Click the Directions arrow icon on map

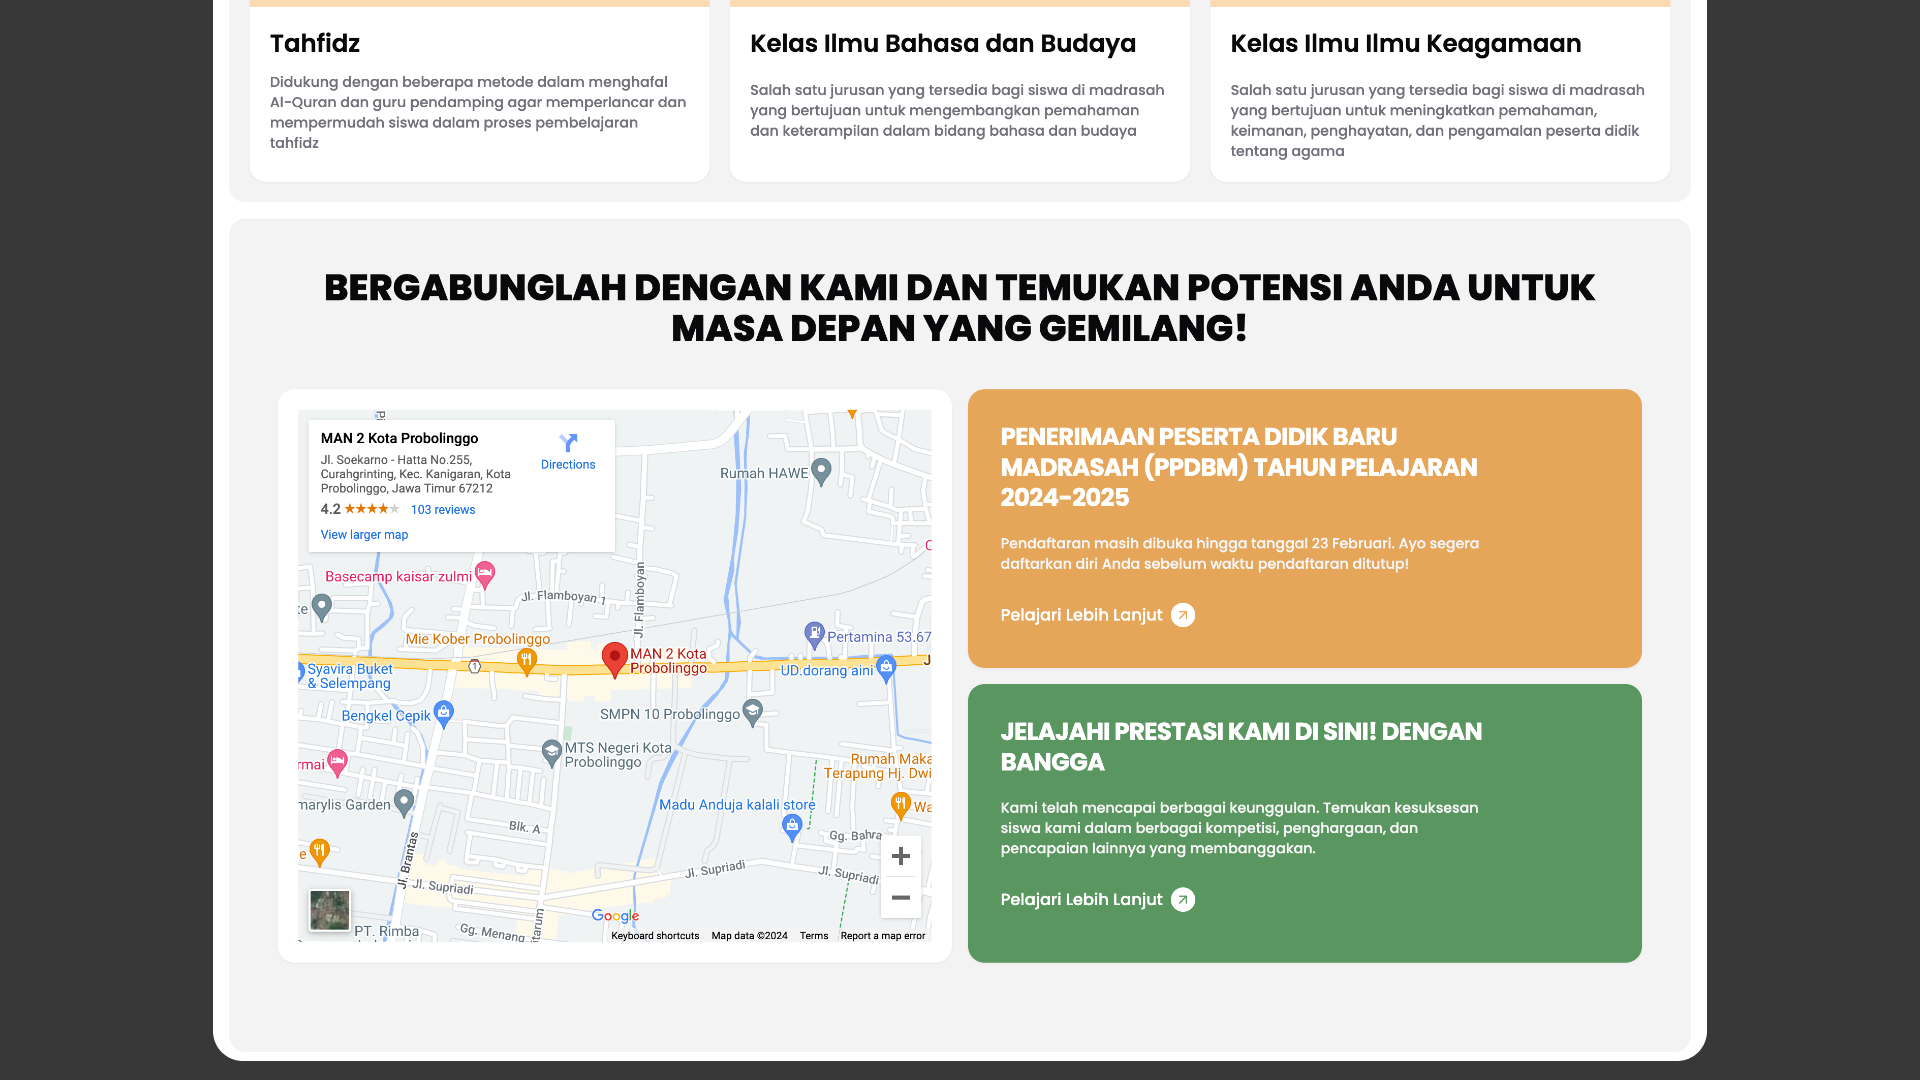(x=568, y=443)
